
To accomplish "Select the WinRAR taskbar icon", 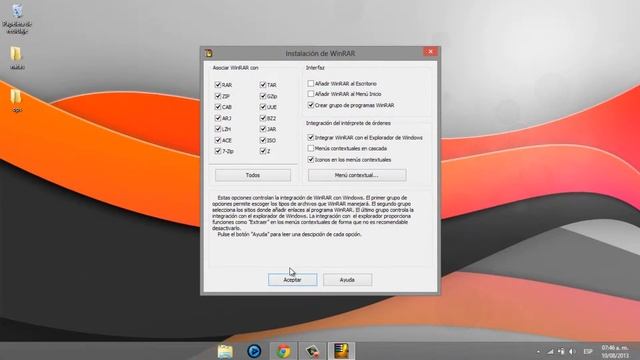I will coord(341,351).
